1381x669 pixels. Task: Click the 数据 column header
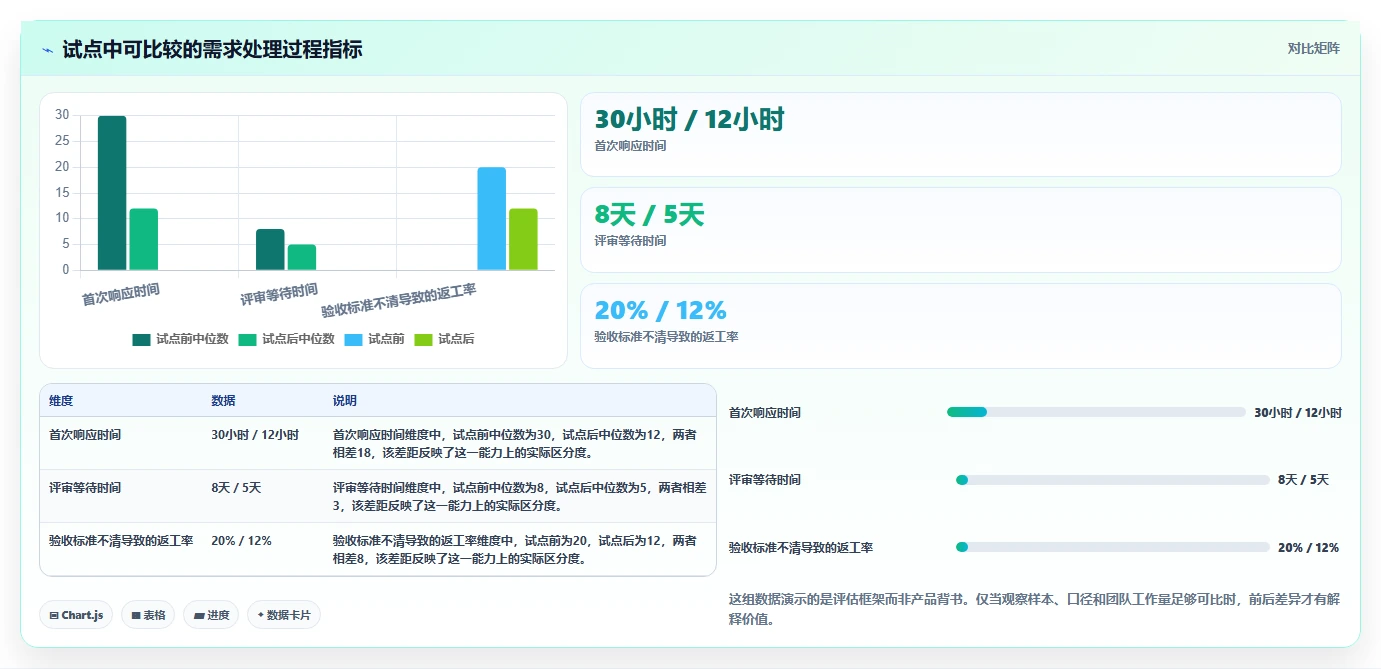(x=223, y=401)
